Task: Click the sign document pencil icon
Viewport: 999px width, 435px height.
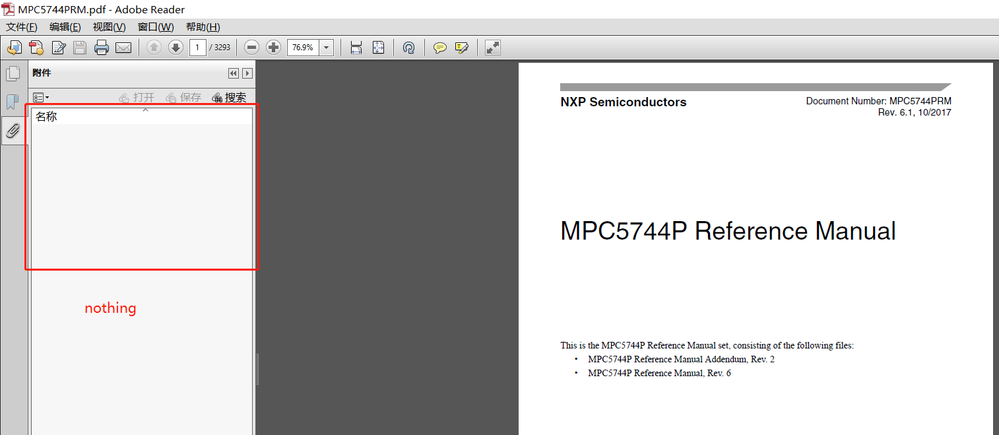Action: [59, 47]
